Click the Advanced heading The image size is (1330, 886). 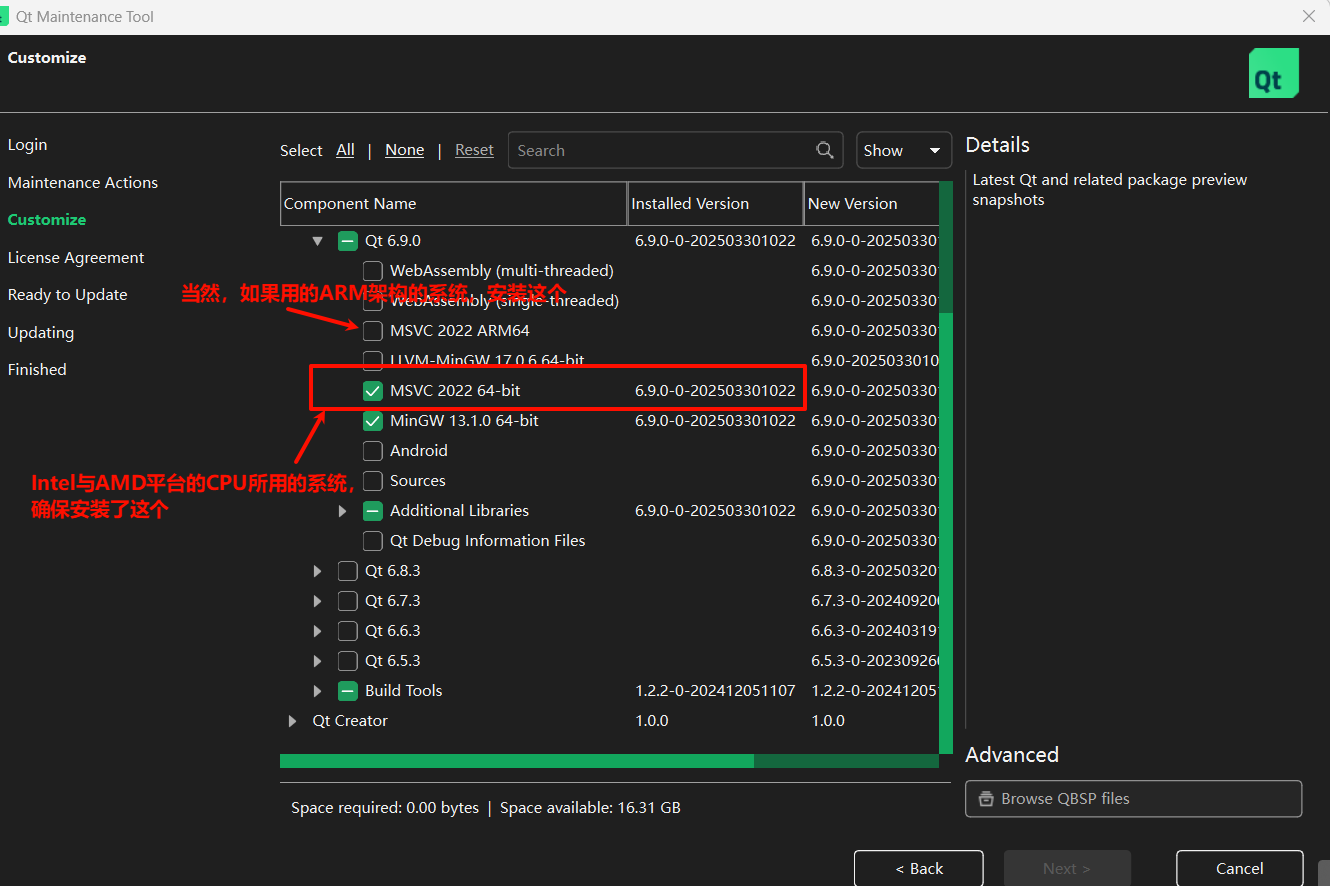point(1012,755)
